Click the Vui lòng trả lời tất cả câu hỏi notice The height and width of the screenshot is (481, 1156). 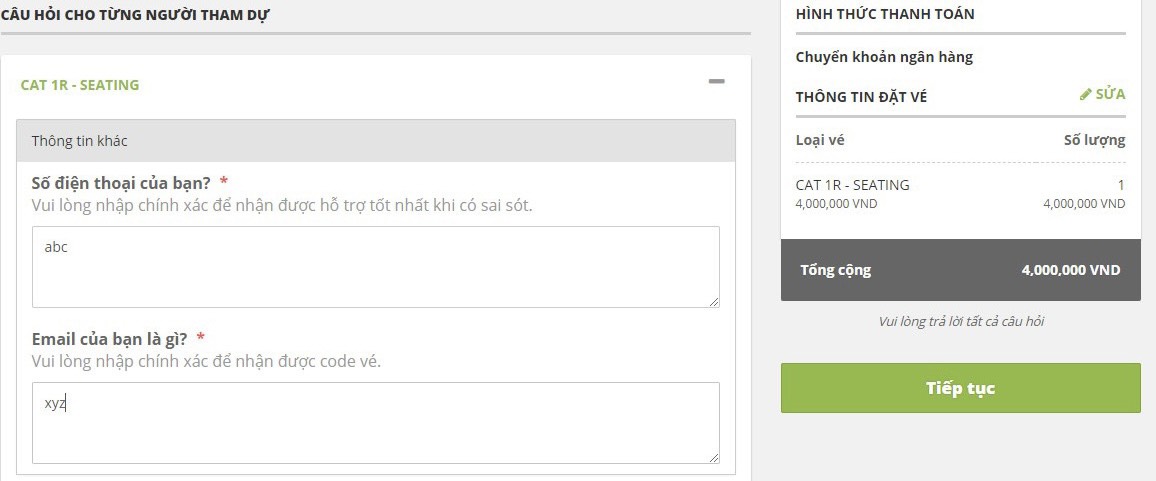(961, 322)
